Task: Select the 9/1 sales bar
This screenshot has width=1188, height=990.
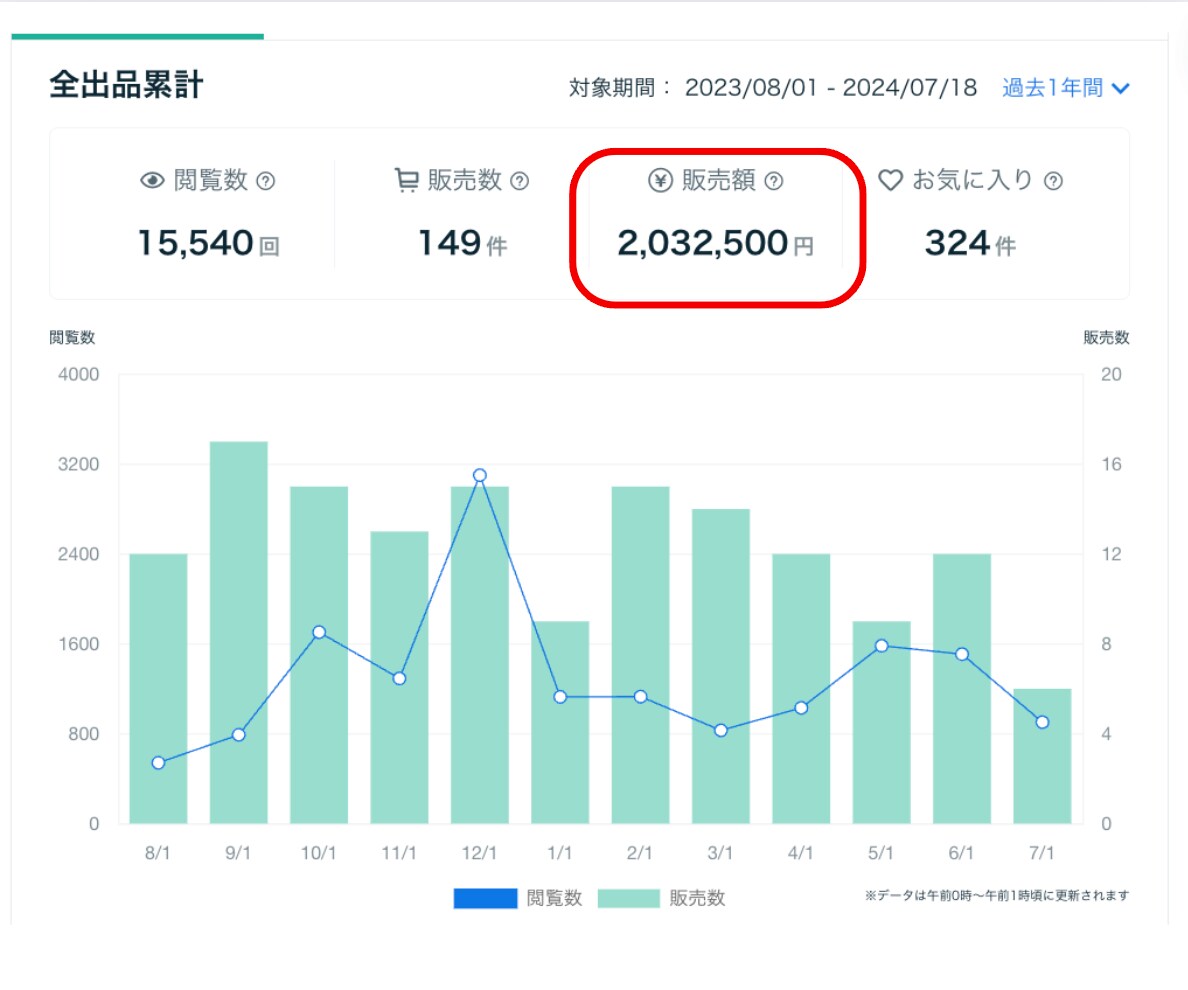Action: point(239,632)
